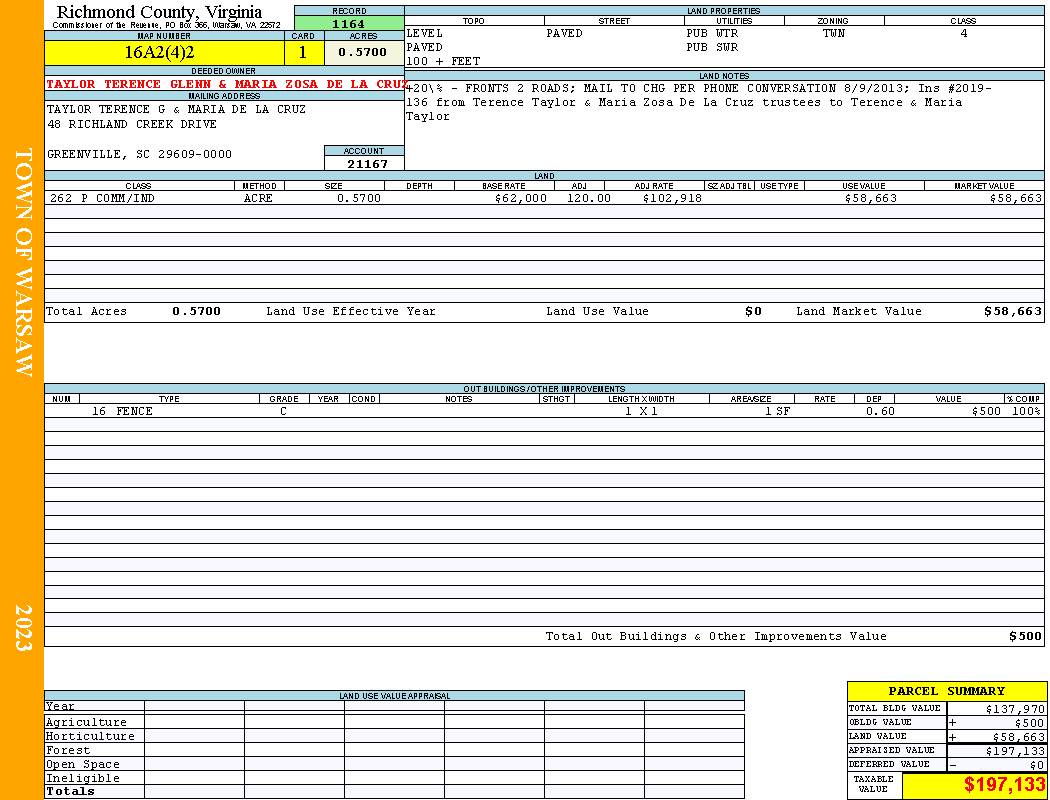Click the Land Notes text area

724,125
